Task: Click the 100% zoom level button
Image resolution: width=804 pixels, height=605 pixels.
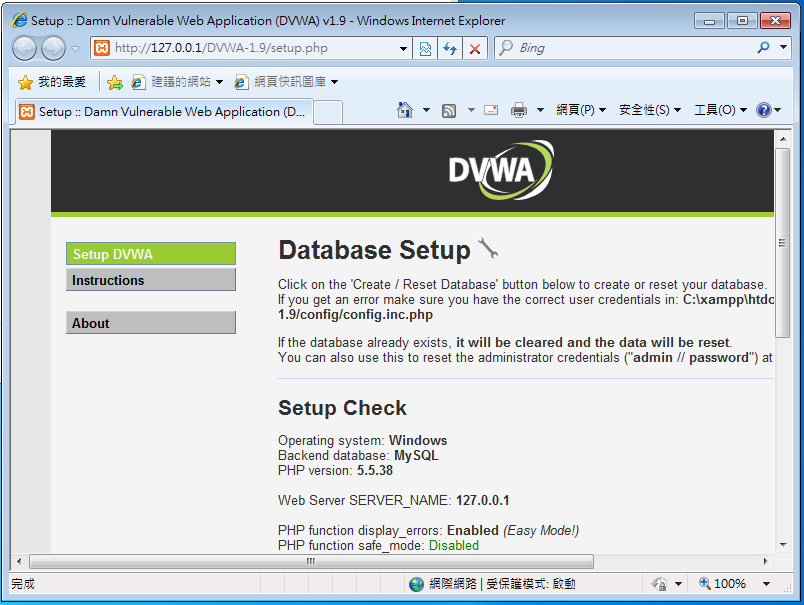Action: pos(722,583)
